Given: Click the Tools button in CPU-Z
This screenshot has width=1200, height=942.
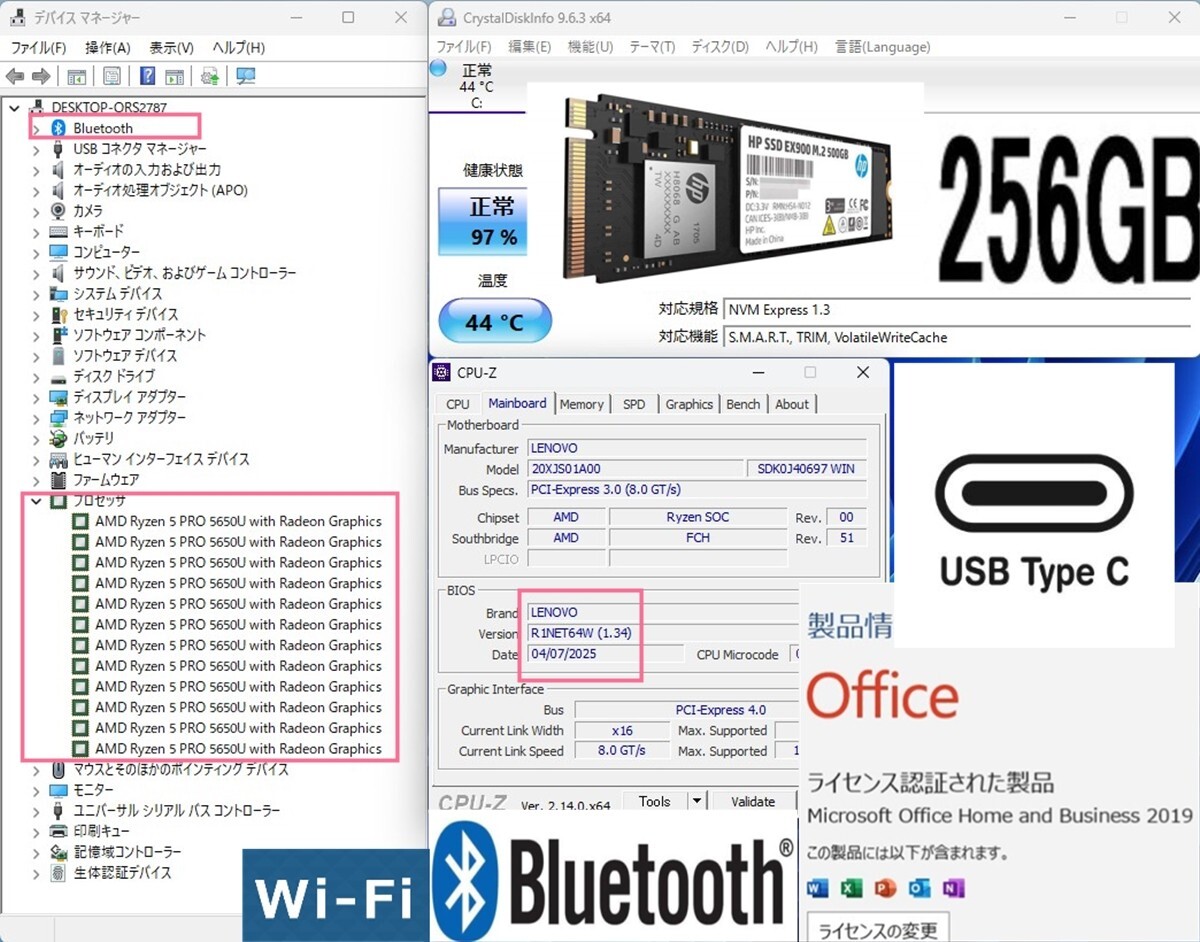Looking at the screenshot, I should [x=655, y=801].
